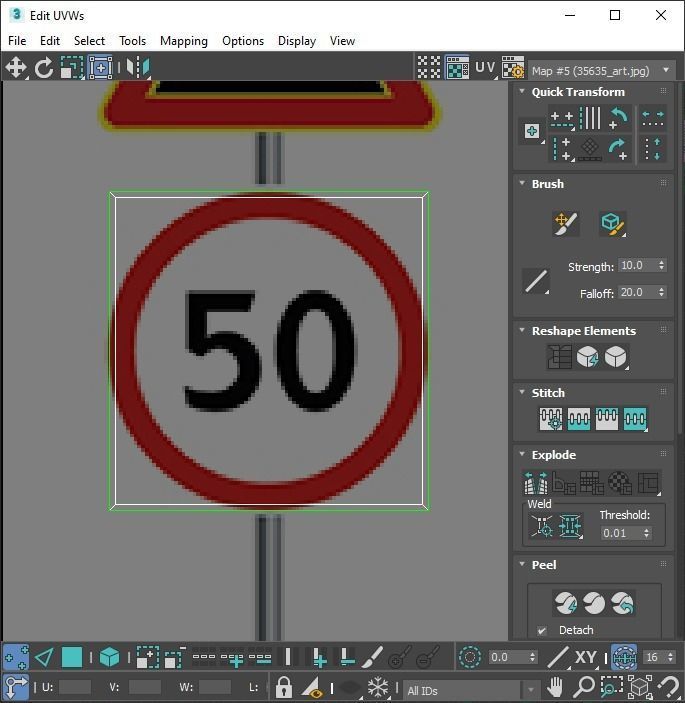Open the All IDs dropdown
The image size is (685, 703).
(x=470, y=690)
